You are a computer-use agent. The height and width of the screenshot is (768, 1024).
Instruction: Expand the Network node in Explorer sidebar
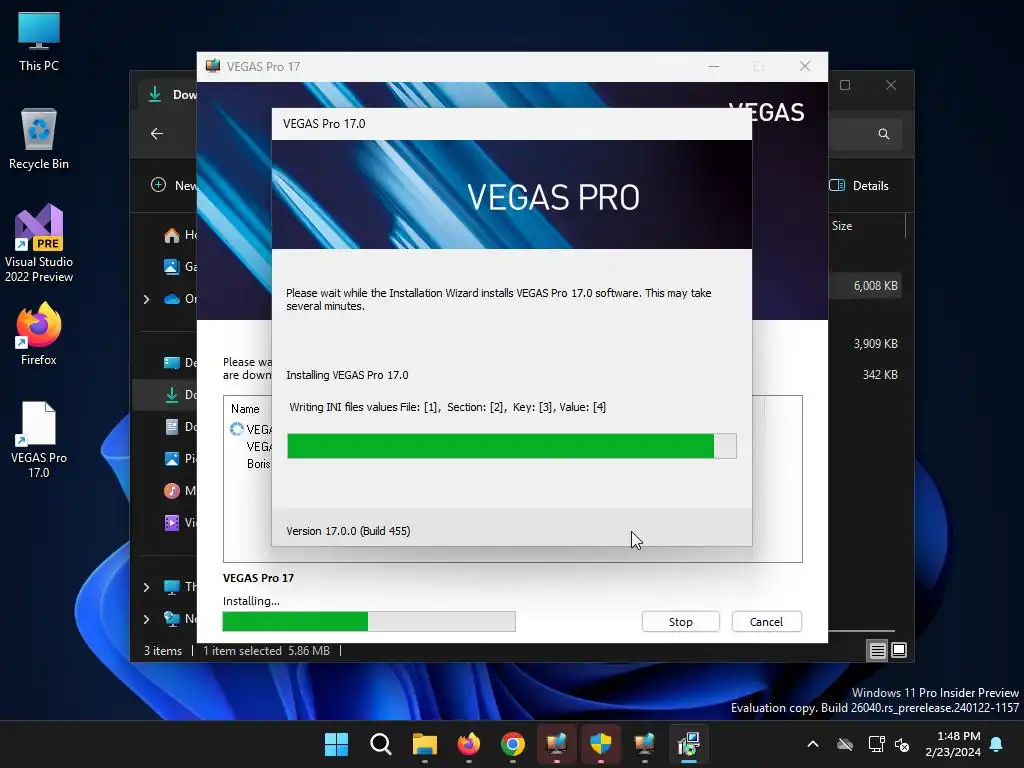click(x=146, y=619)
